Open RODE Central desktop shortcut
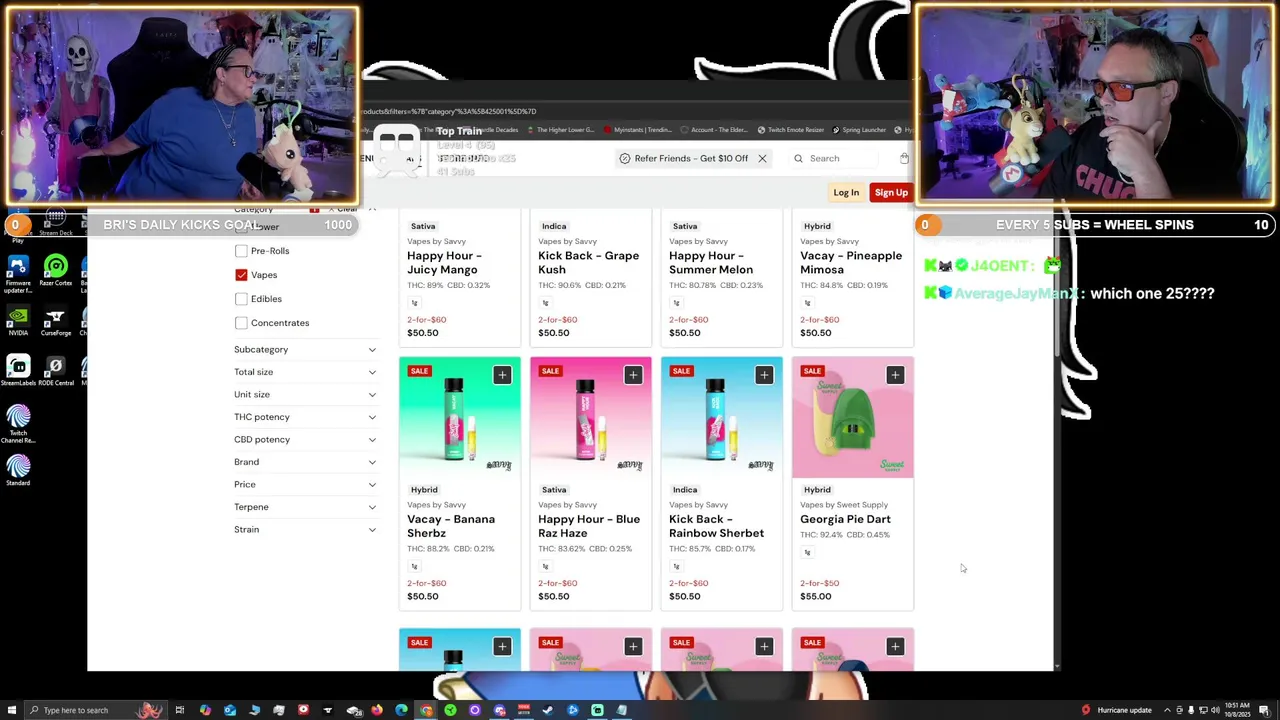The image size is (1280, 720). coord(56,371)
